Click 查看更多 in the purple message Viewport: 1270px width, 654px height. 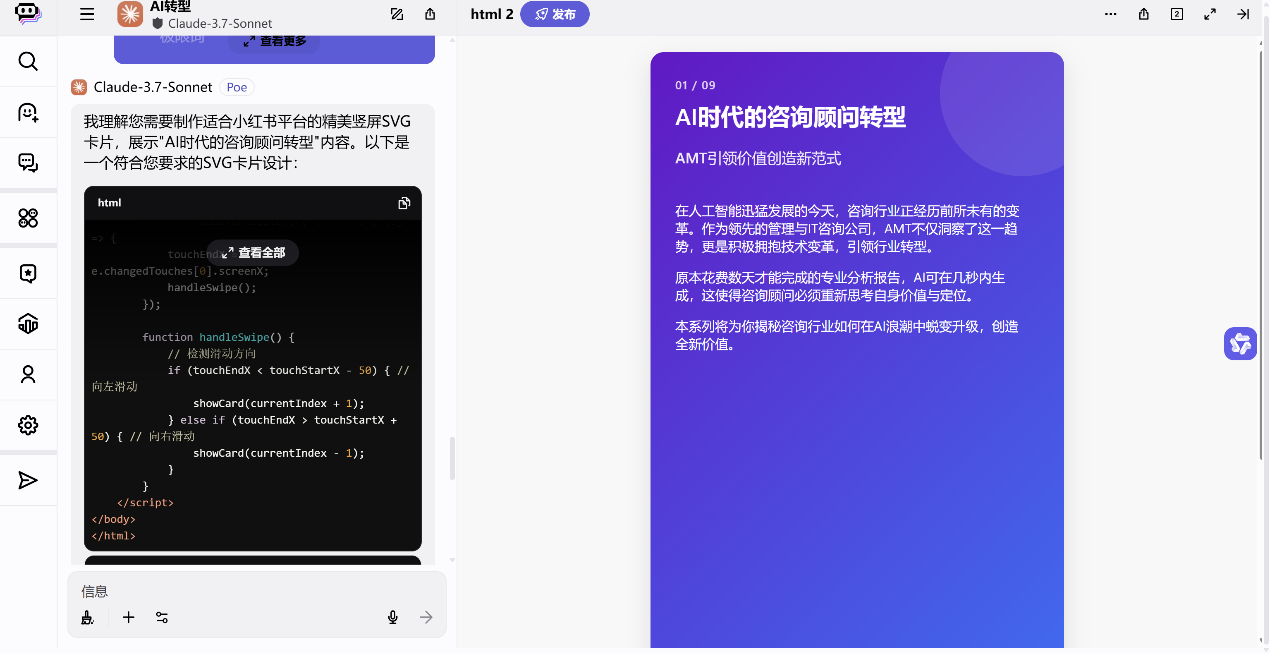pos(274,41)
